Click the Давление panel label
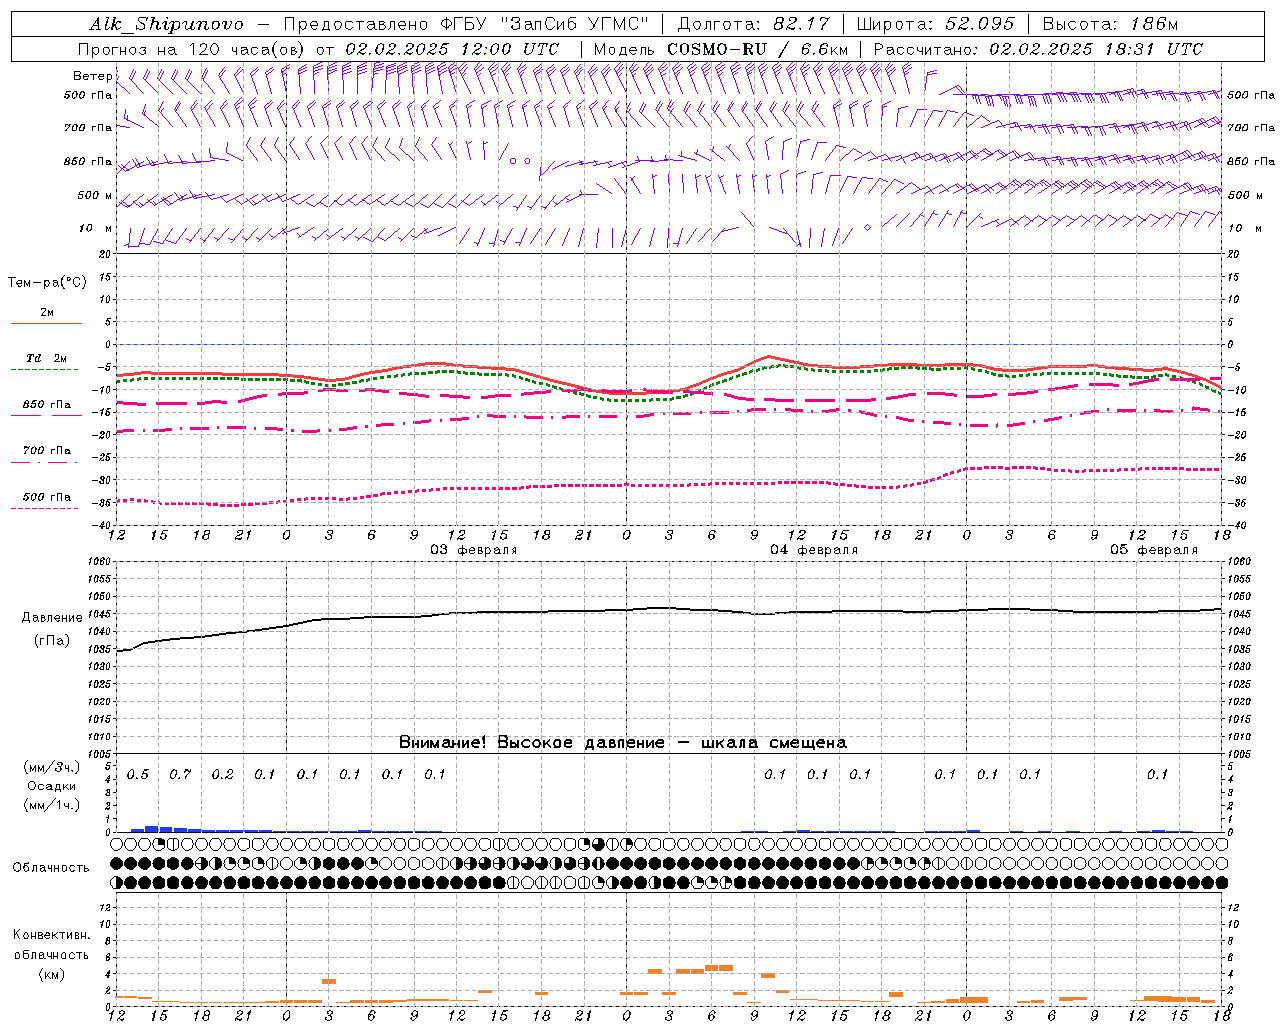 coord(52,618)
